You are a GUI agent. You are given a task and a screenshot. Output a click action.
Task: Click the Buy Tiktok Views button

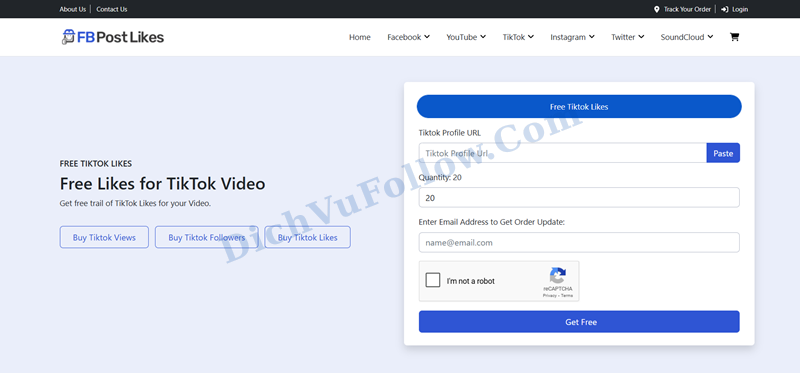(x=104, y=237)
